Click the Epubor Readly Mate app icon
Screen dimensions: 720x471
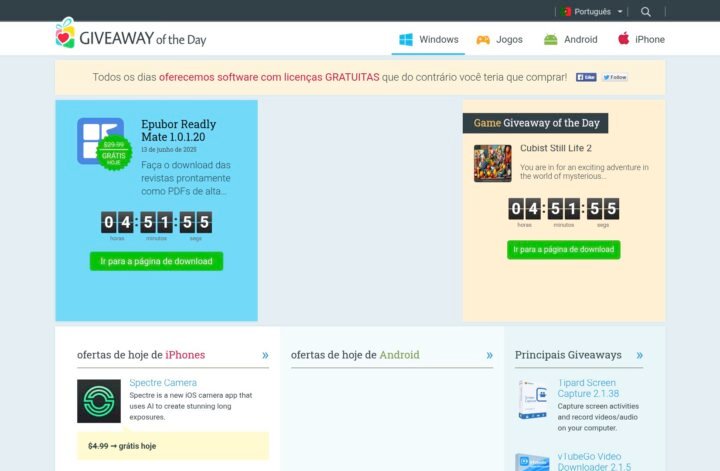[100, 141]
